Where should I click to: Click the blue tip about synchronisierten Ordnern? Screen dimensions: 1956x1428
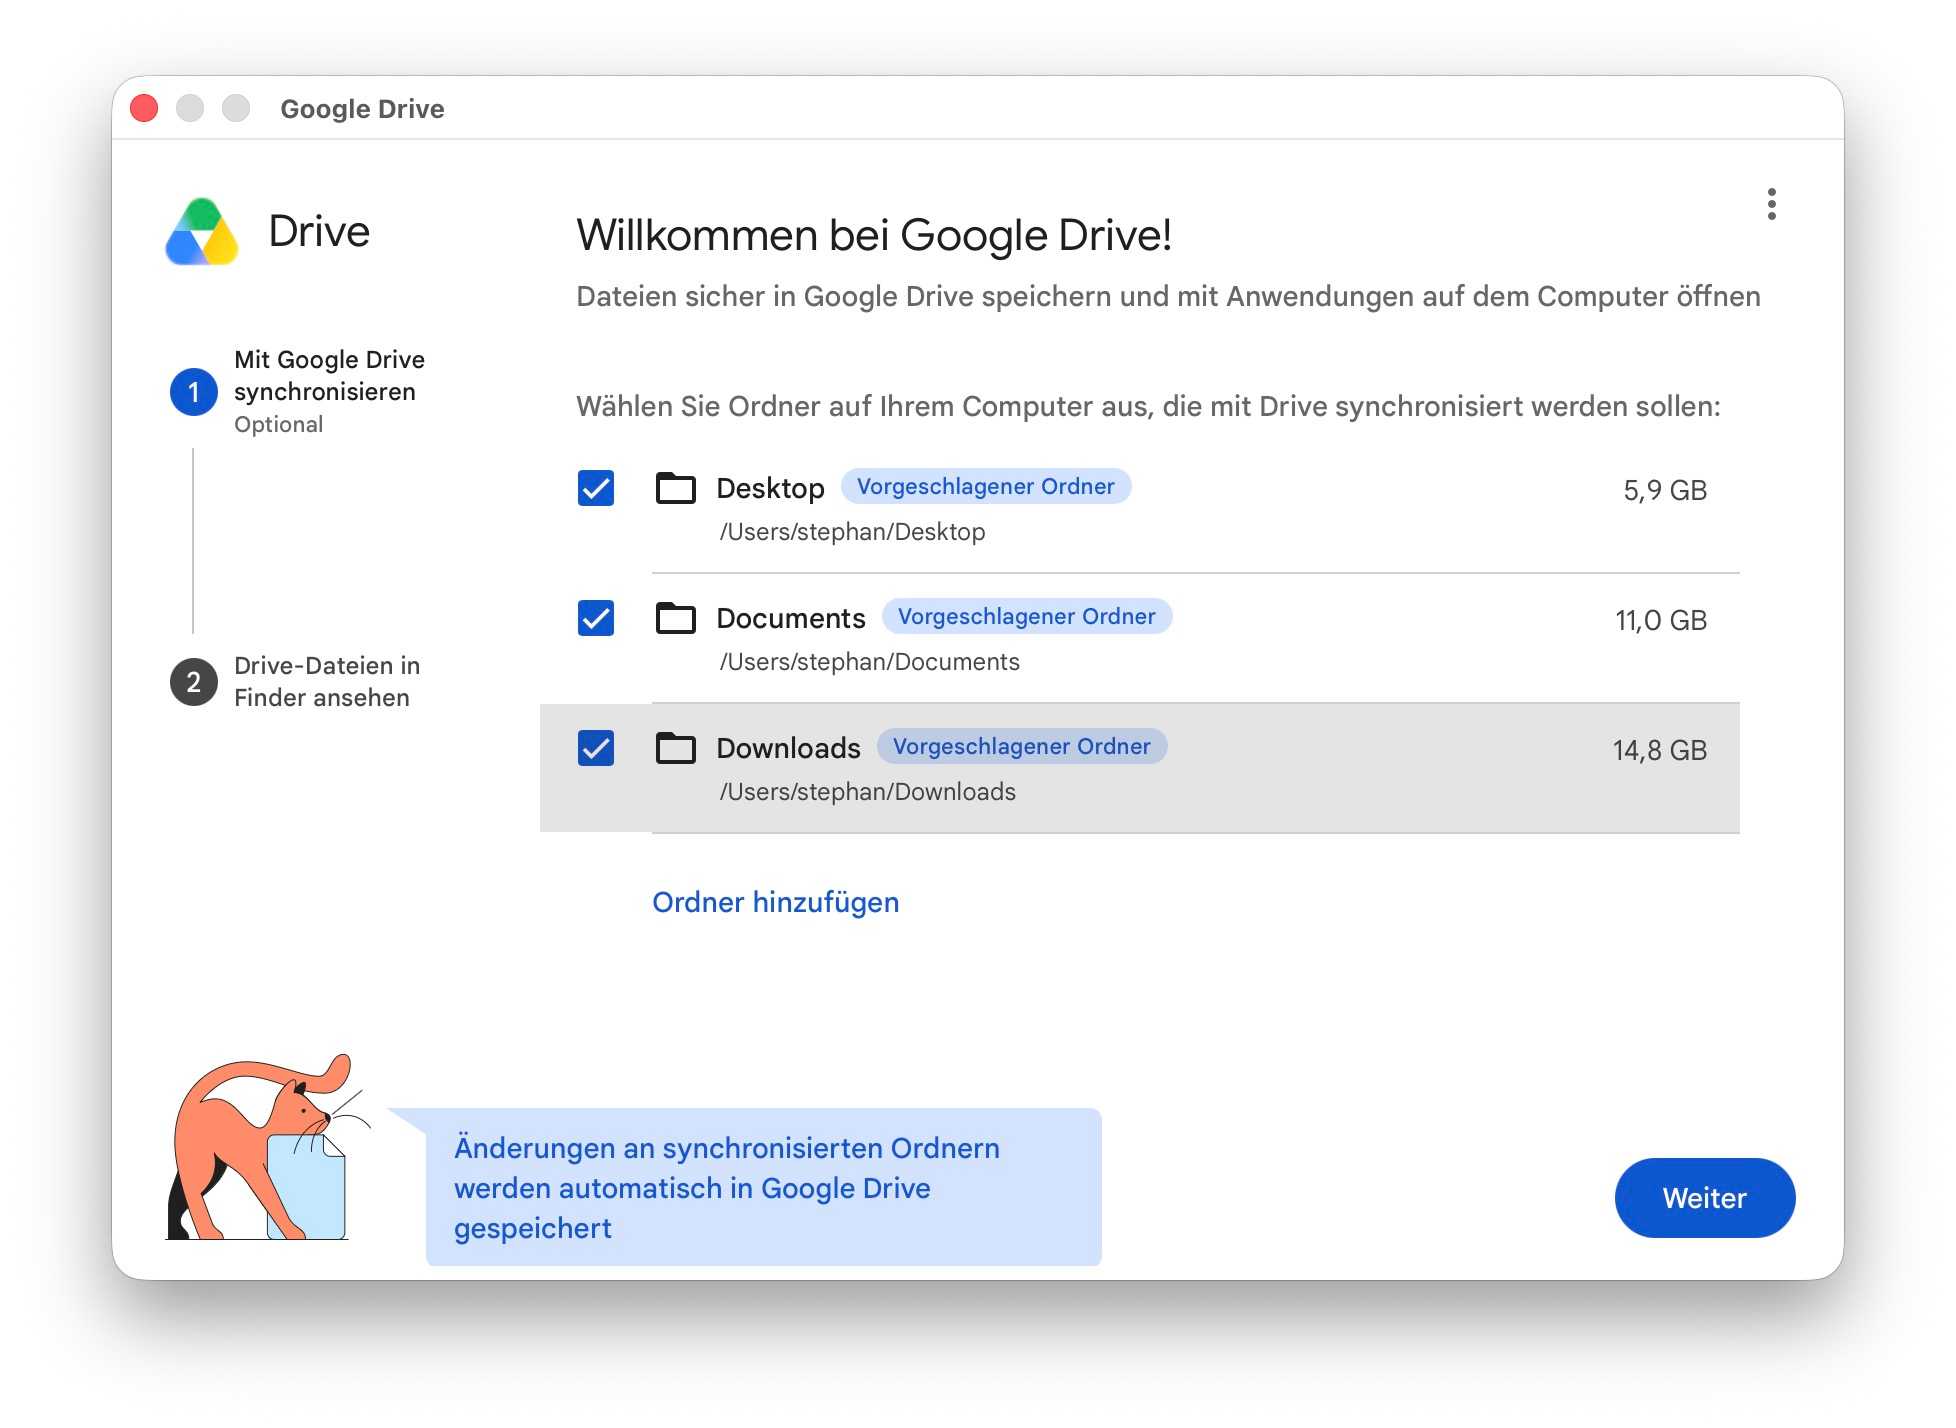click(x=763, y=1187)
